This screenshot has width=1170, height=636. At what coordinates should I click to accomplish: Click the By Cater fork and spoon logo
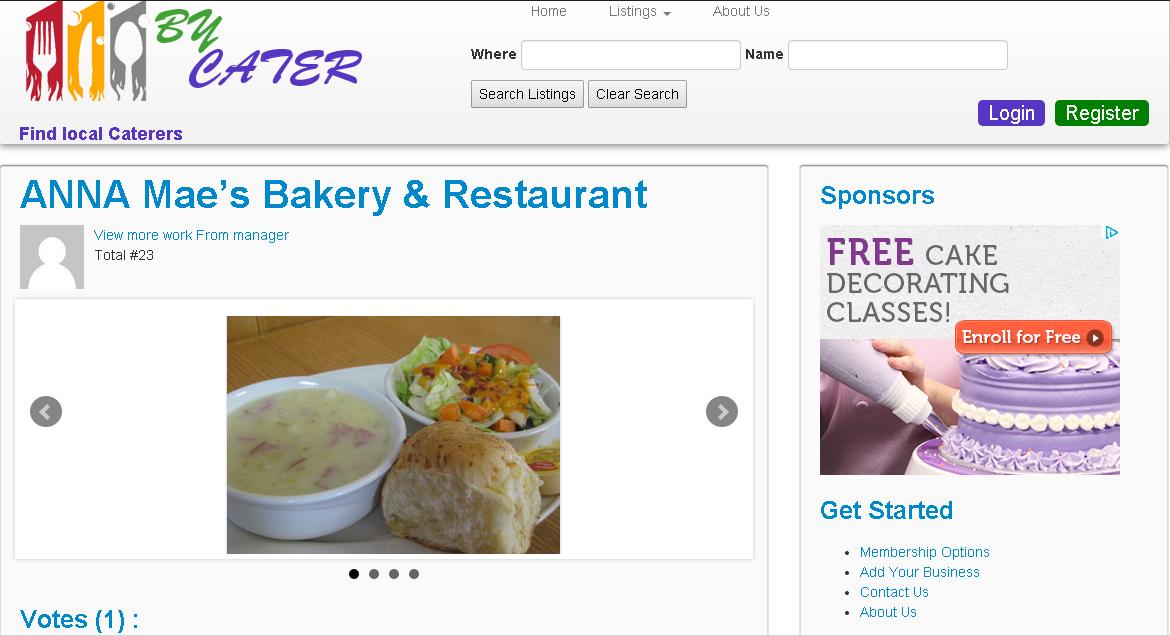click(193, 51)
